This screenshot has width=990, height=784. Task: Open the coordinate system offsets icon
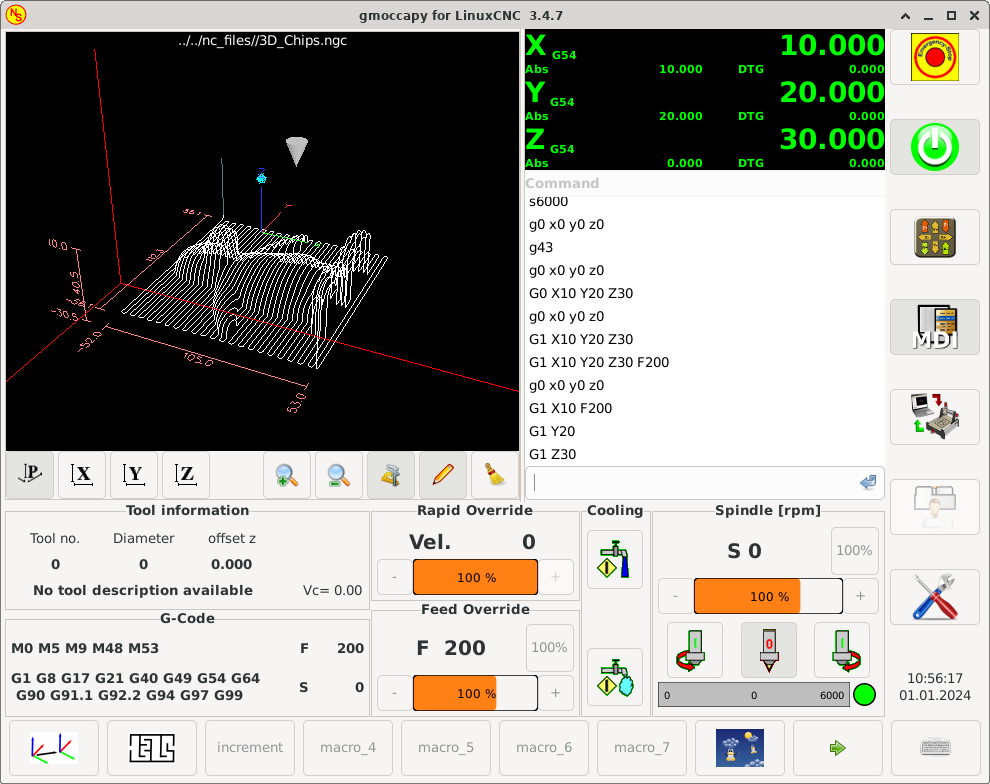pos(54,748)
